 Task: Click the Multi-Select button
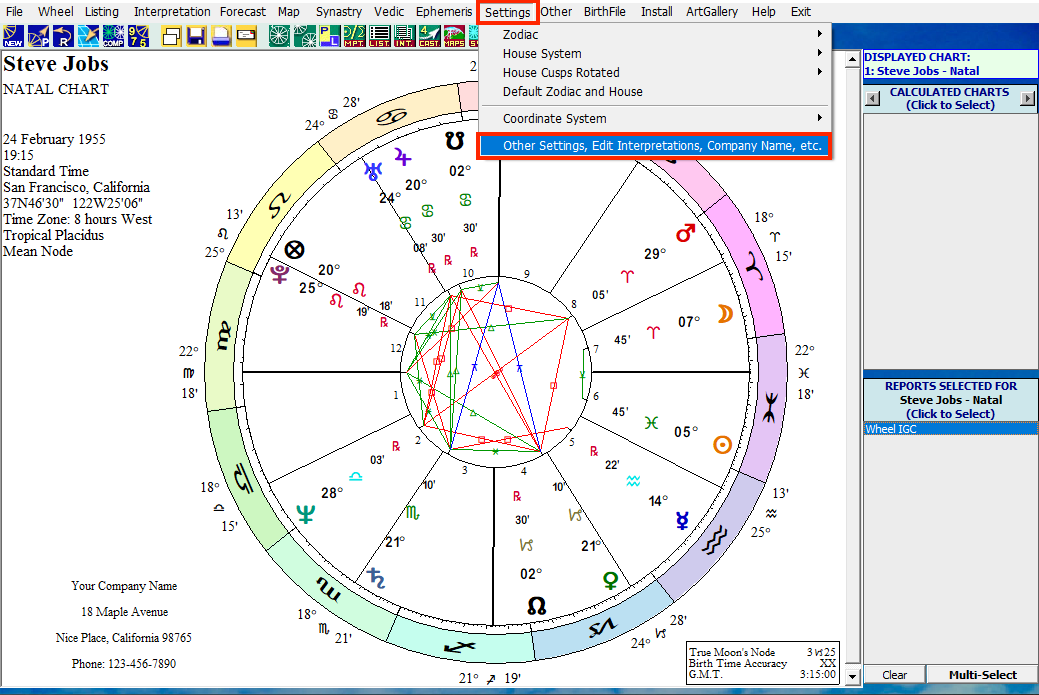982,674
